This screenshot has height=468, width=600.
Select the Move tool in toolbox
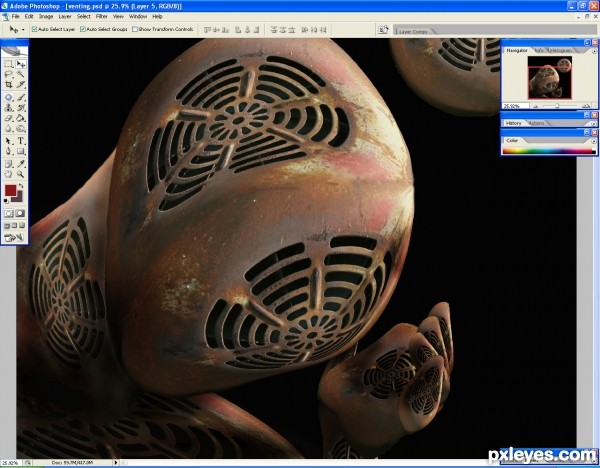coord(21,64)
